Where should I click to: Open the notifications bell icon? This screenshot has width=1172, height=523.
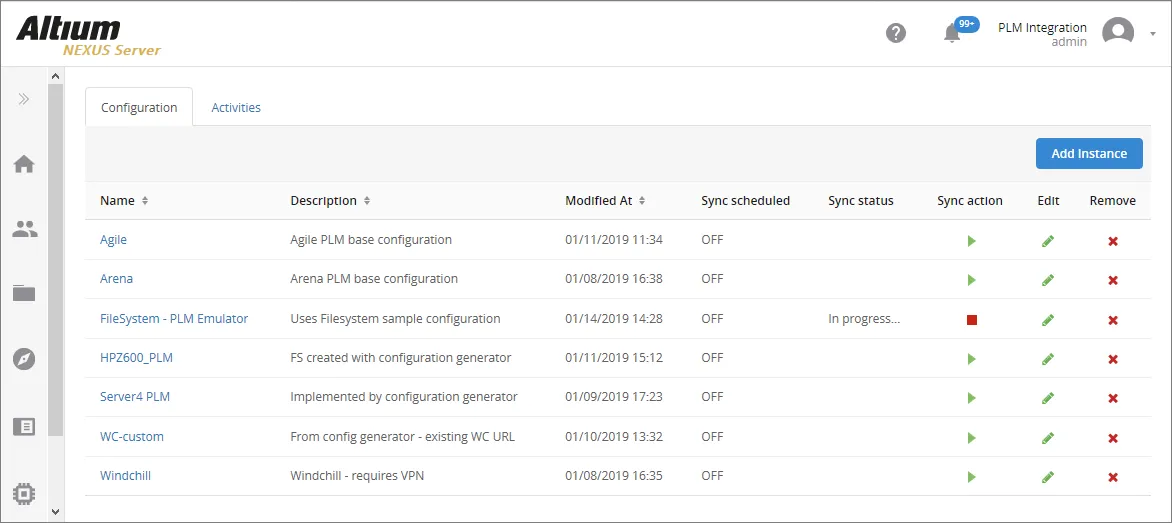click(x=952, y=33)
